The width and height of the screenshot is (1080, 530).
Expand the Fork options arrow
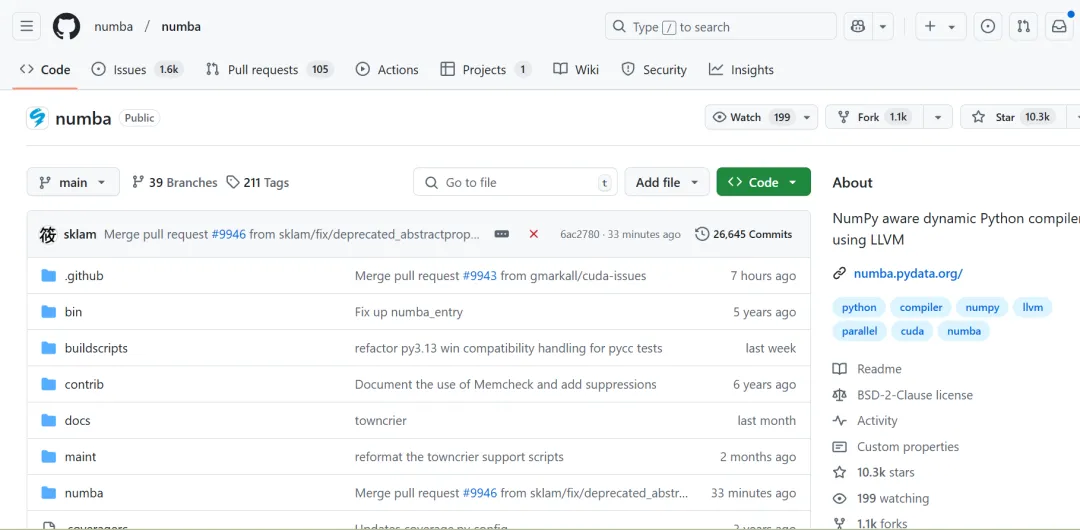(937, 117)
